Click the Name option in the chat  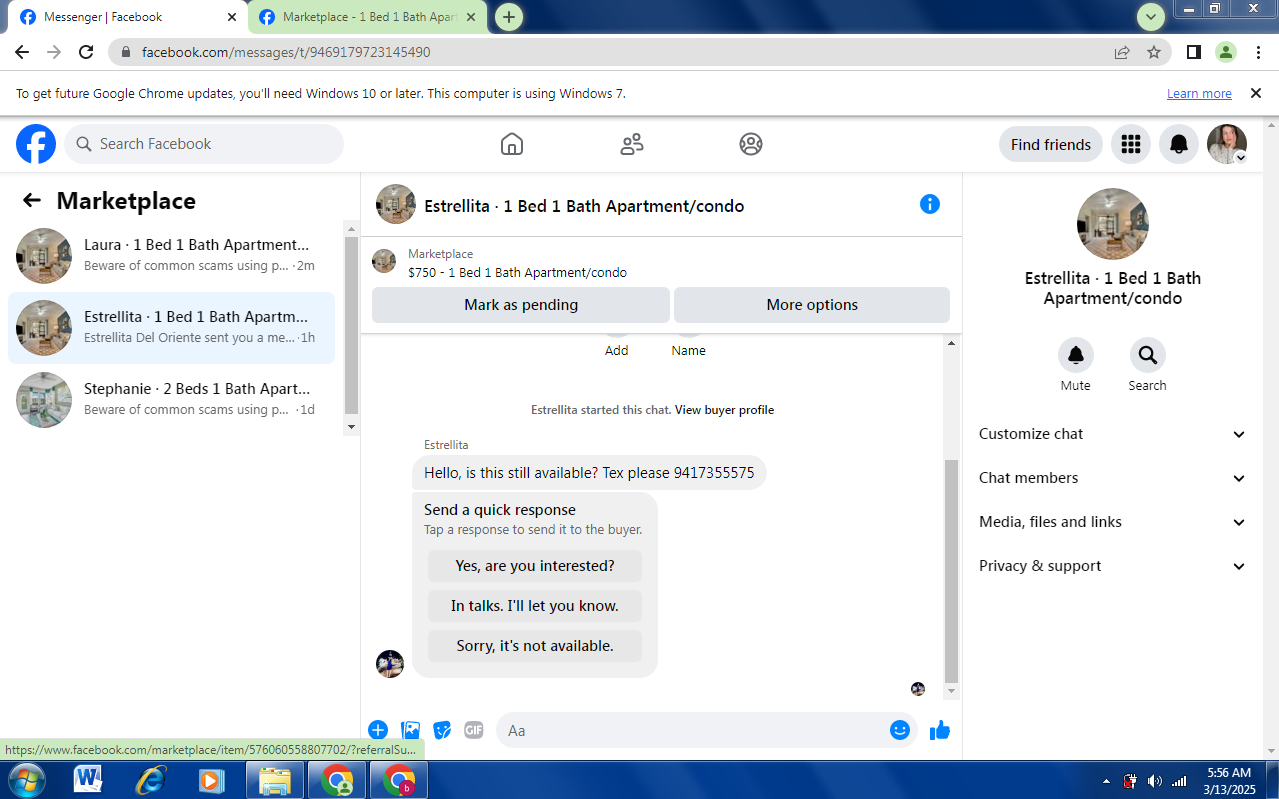click(x=689, y=350)
